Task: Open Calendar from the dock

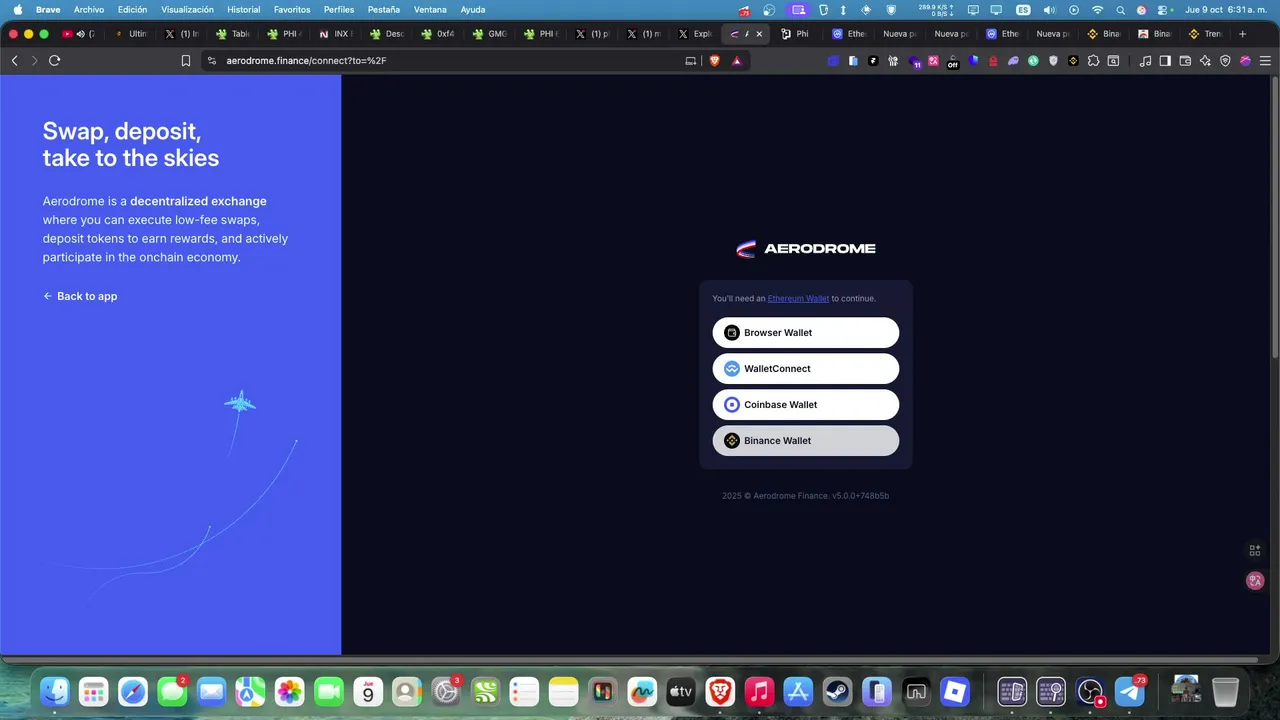Action: (368, 691)
